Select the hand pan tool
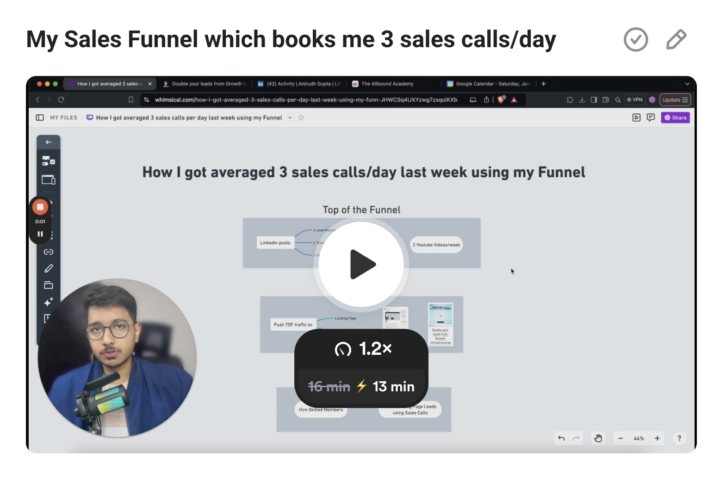This screenshot has height=482, width=720. coord(598,438)
